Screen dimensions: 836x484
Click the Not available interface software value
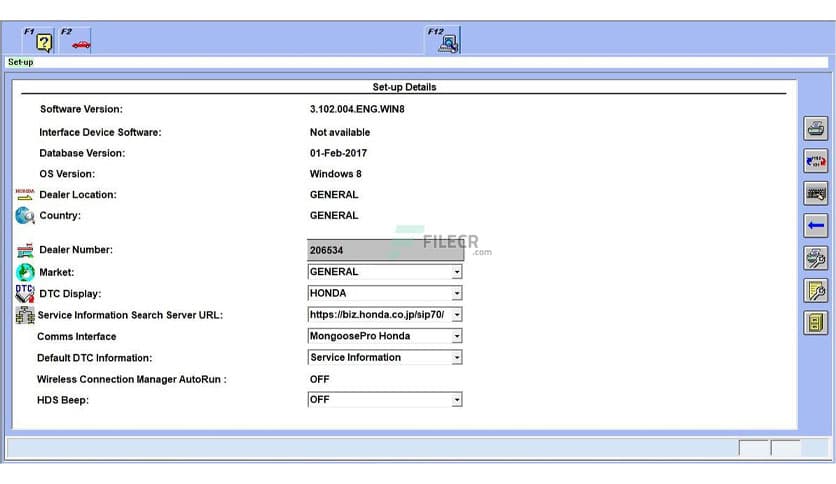click(x=340, y=132)
